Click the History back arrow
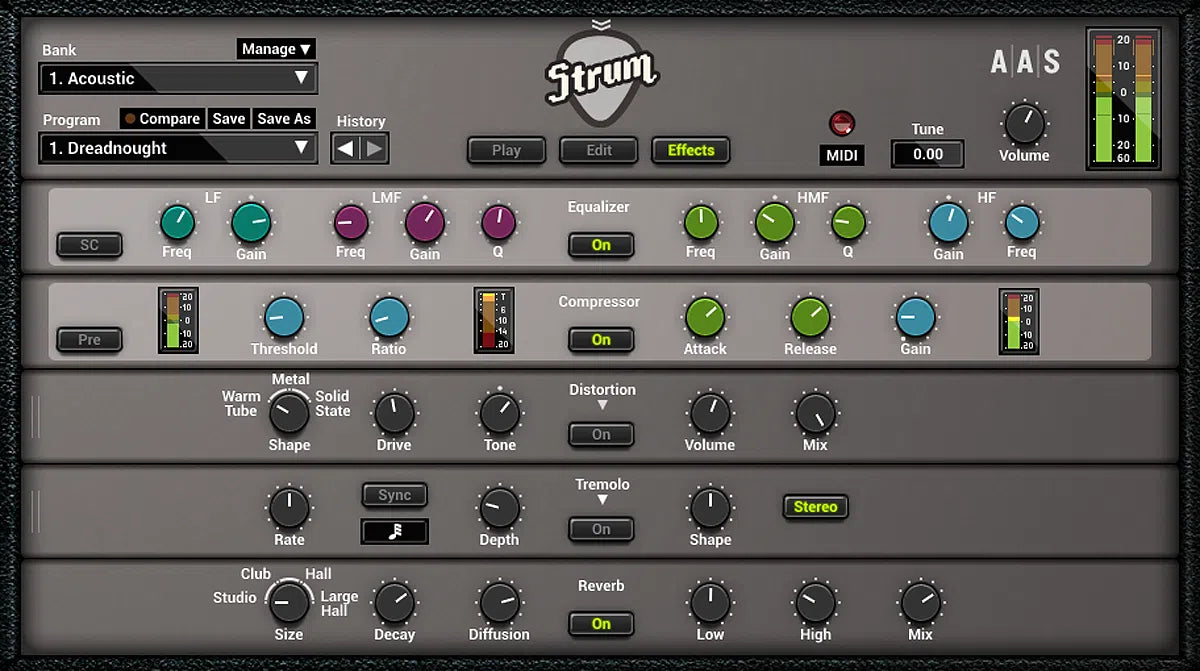The height and width of the screenshot is (671, 1200). click(x=346, y=149)
